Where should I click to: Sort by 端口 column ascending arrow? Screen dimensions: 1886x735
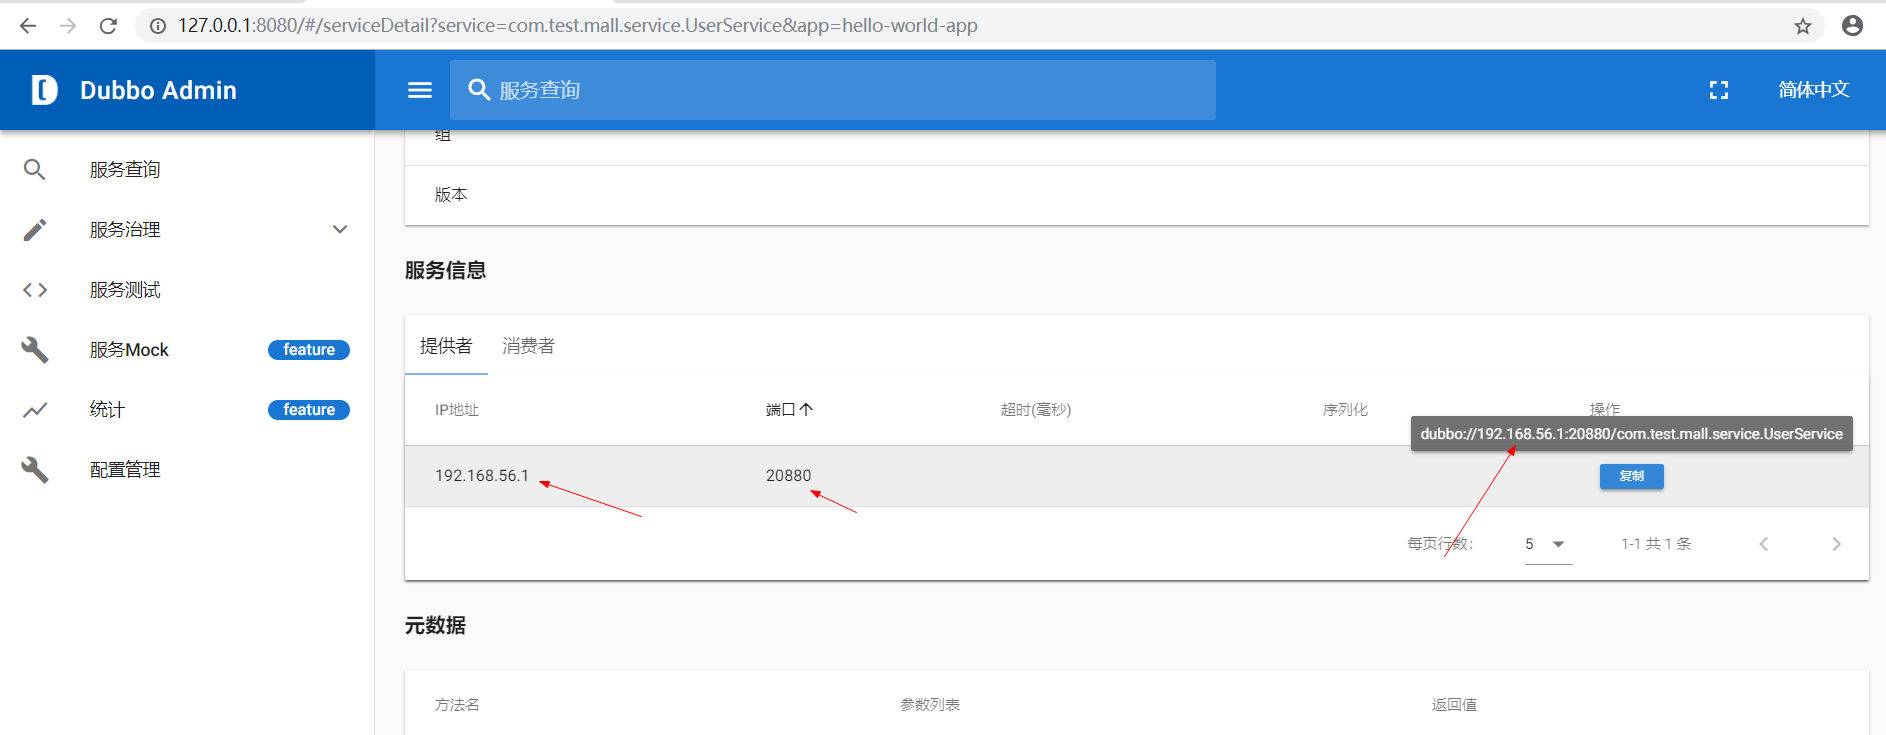tap(806, 409)
